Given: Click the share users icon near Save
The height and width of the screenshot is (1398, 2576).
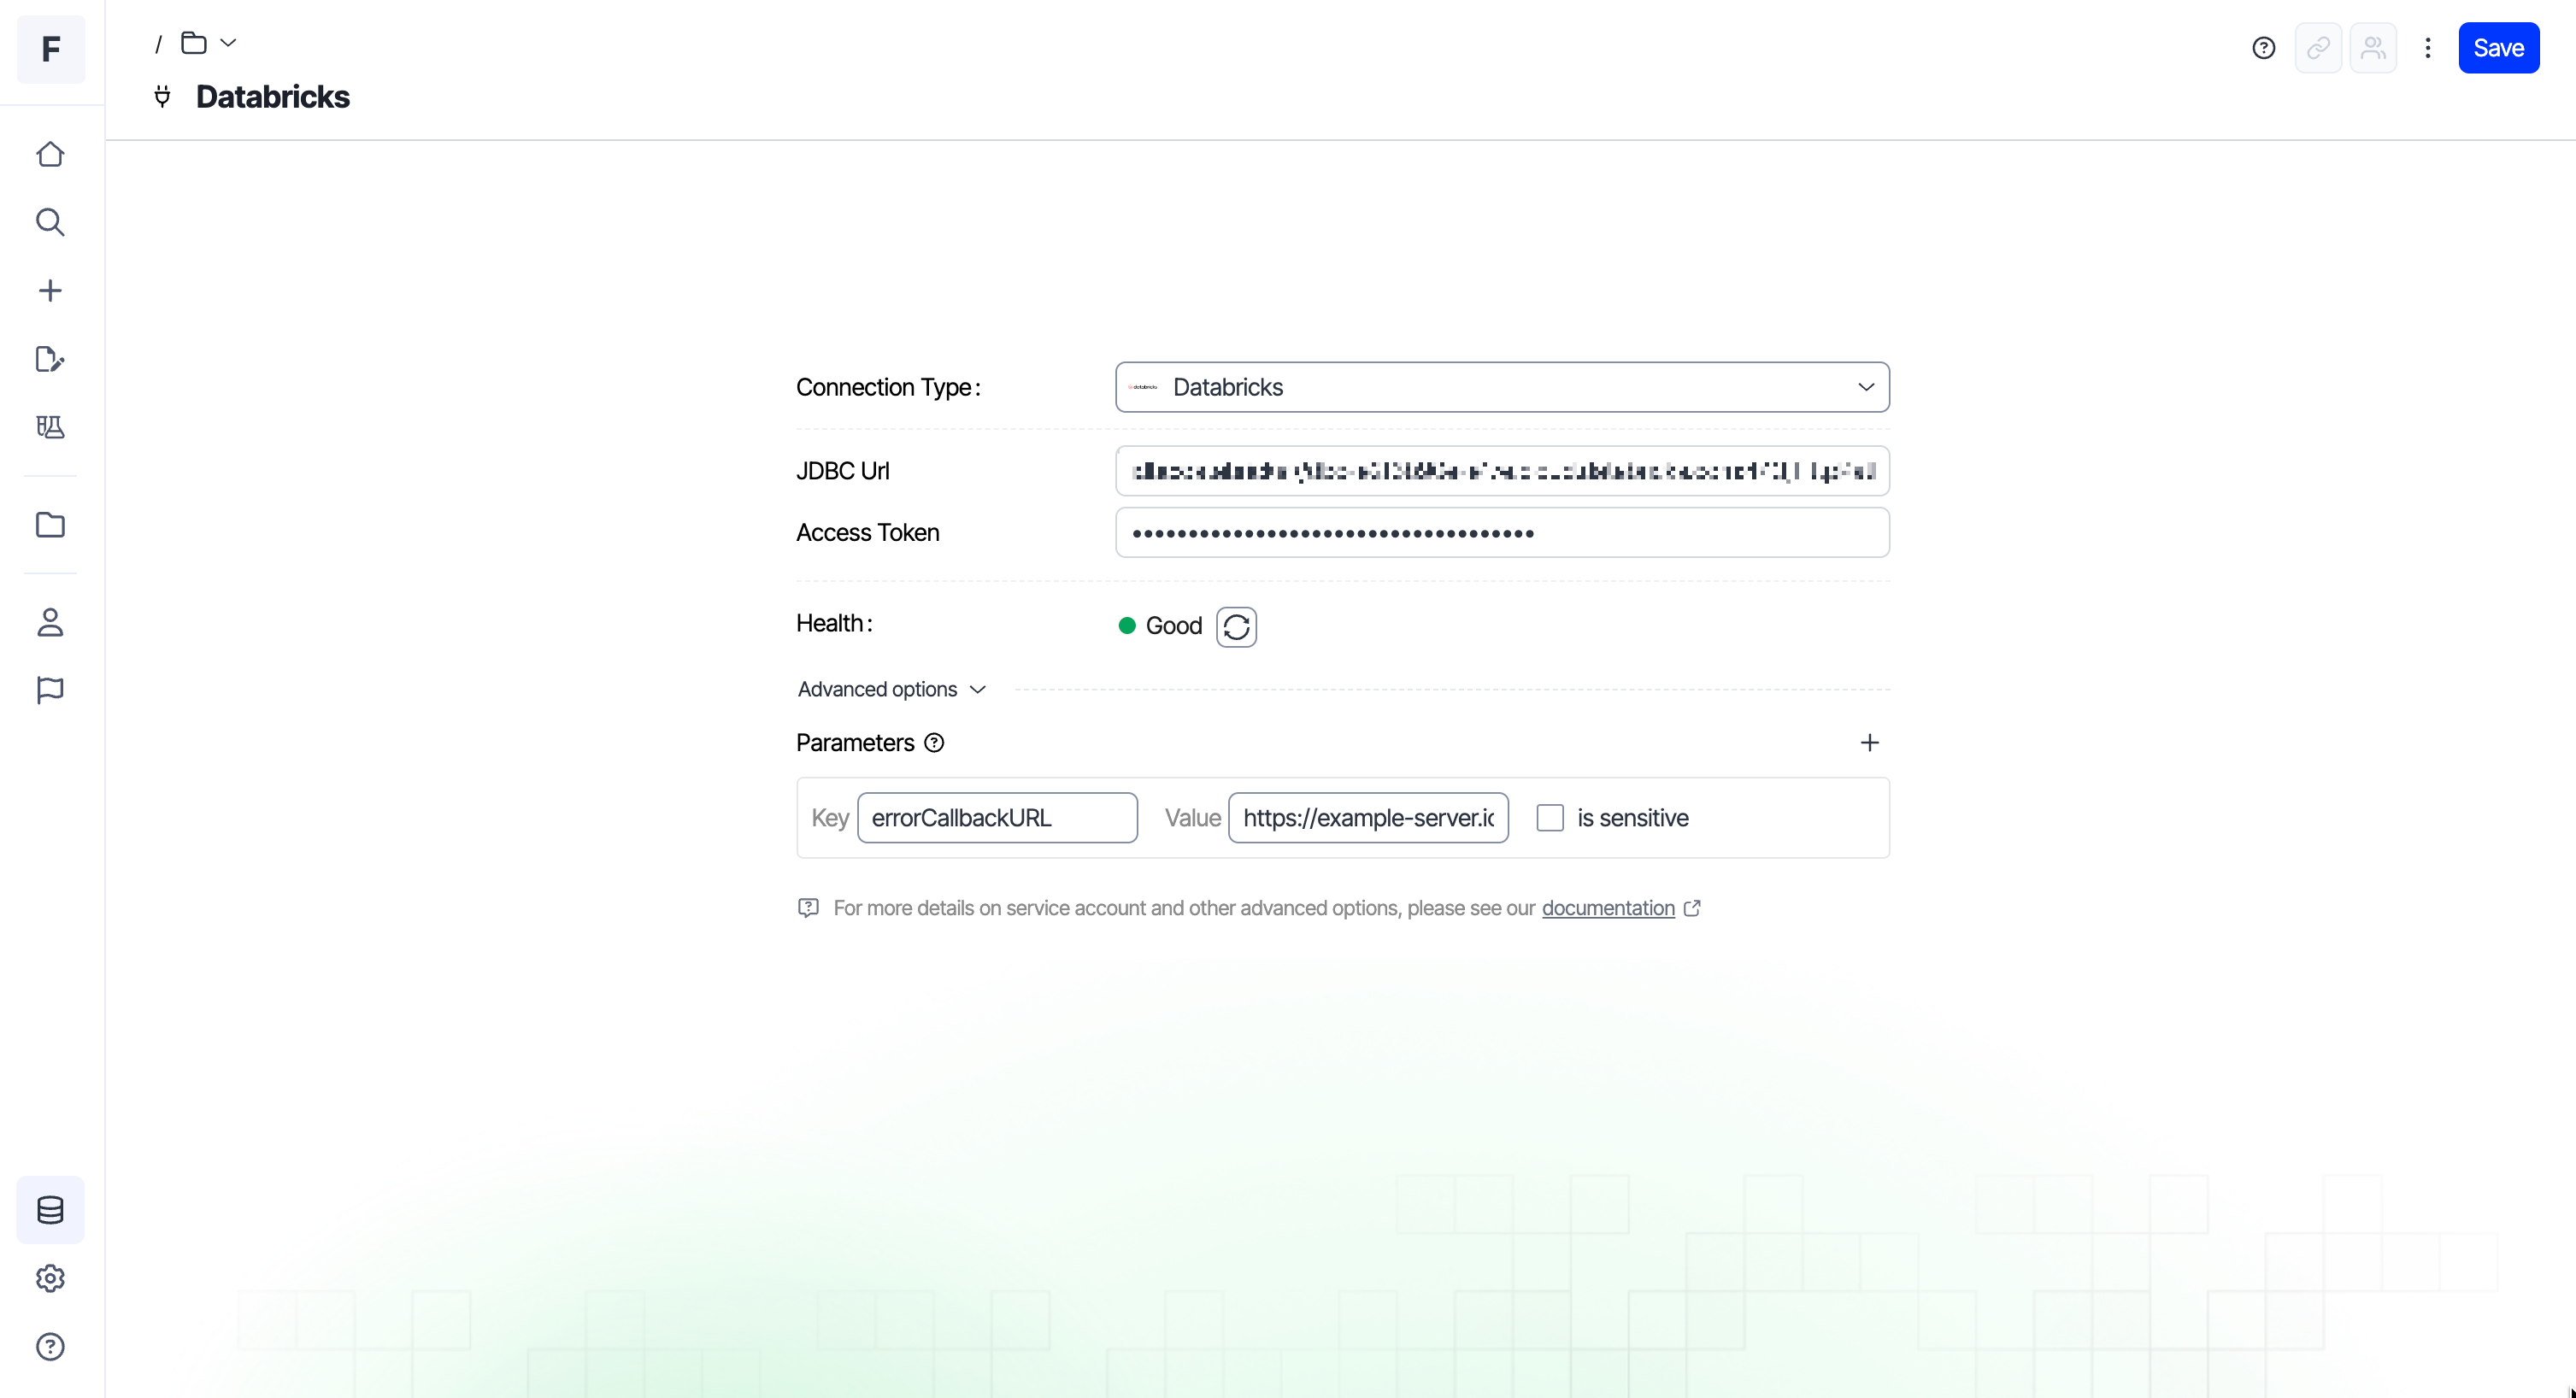Looking at the screenshot, I should point(2373,47).
